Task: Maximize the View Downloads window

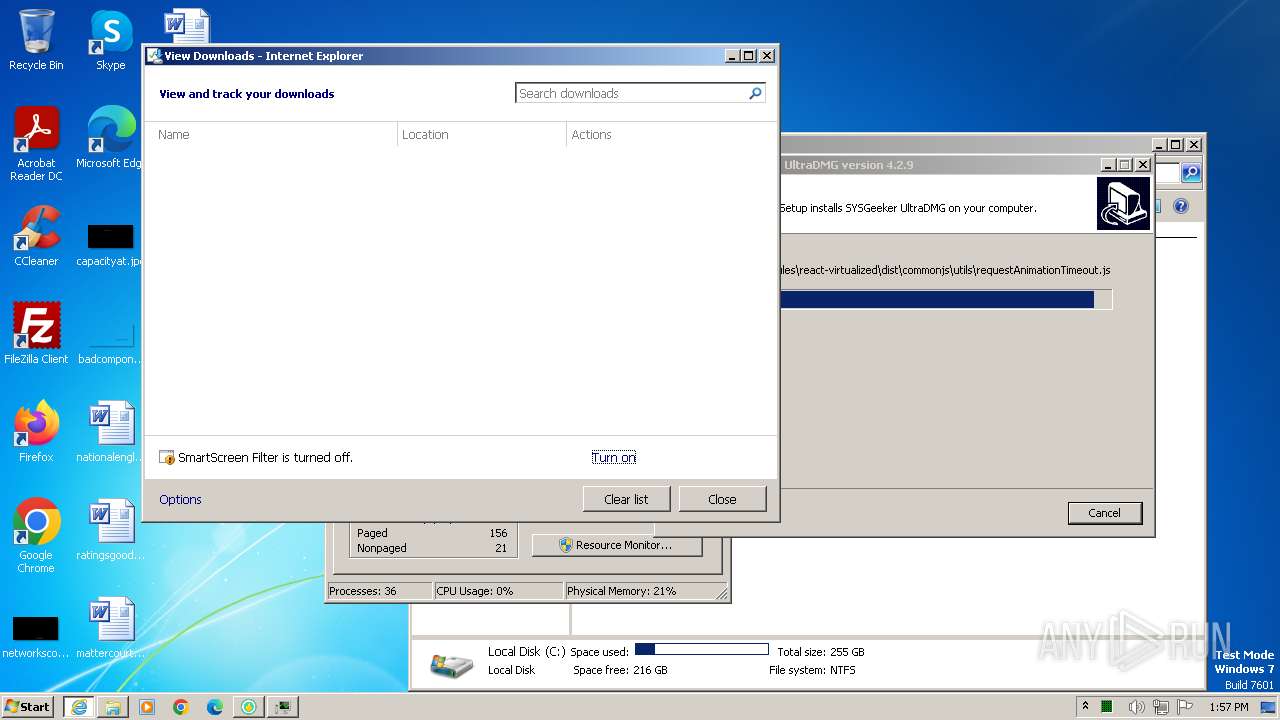Action: pyautogui.click(x=749, y=56)
